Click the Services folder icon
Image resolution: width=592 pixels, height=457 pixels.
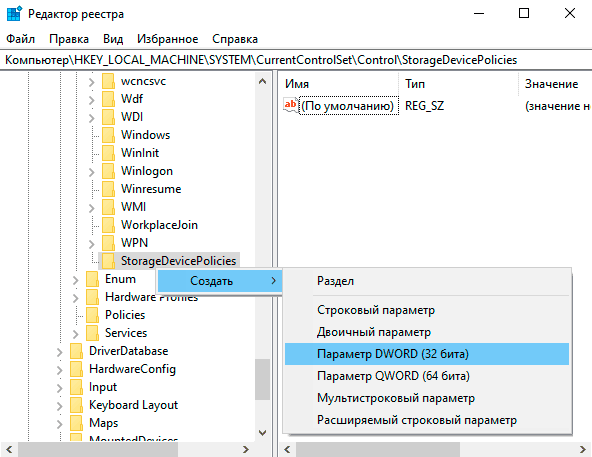(92, 333)
